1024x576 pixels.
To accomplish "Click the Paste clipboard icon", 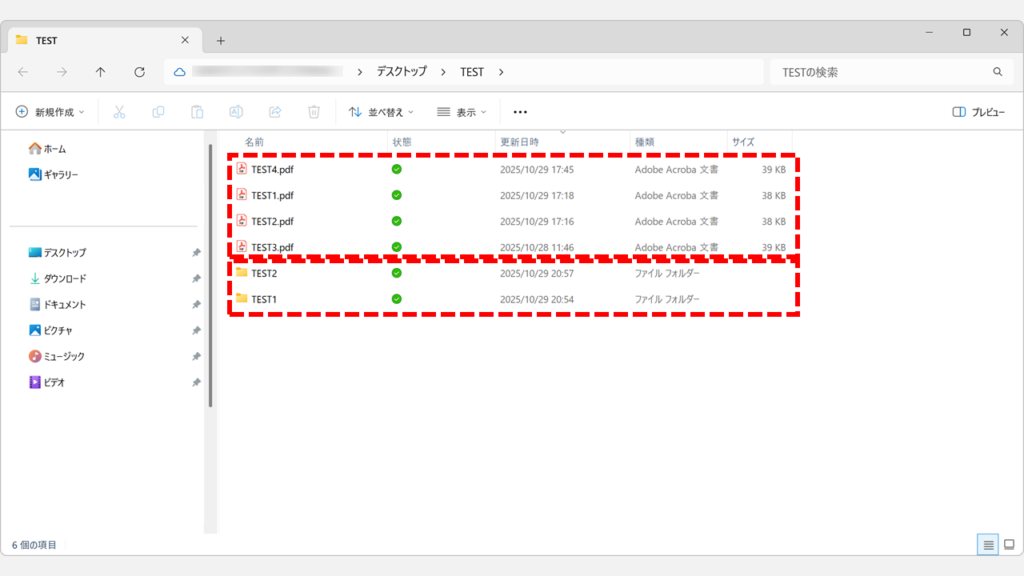I will click(197, 112).
